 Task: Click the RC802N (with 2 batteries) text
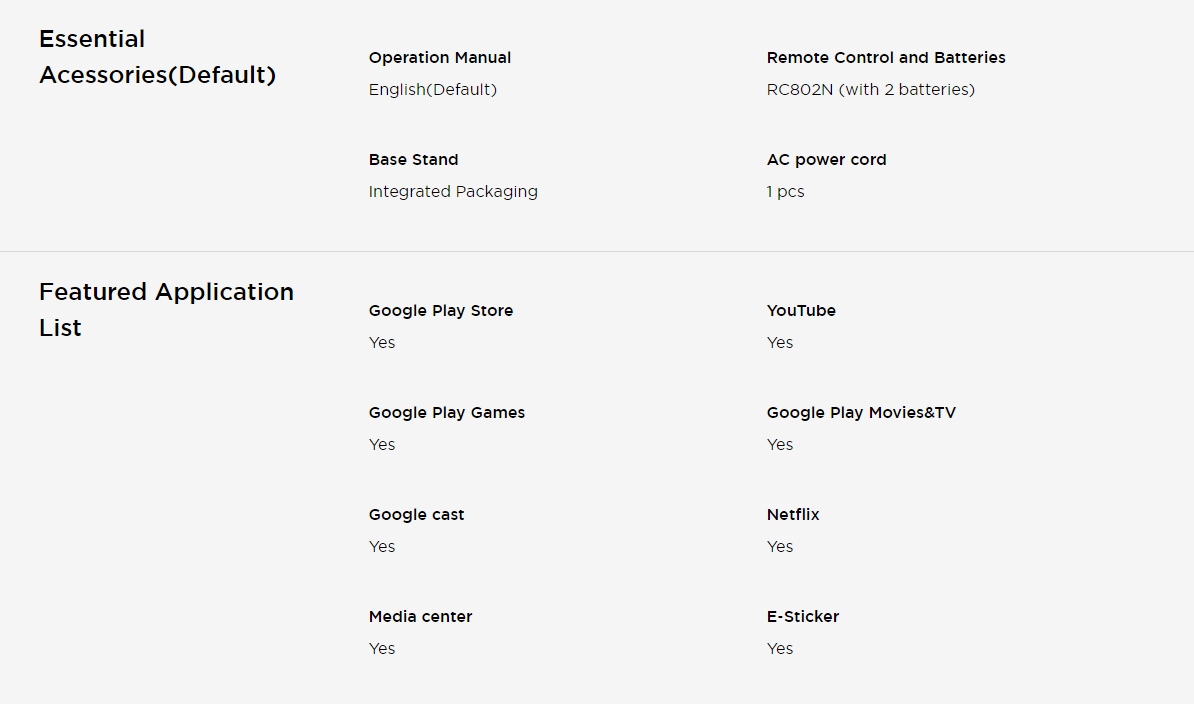(870, 90)
